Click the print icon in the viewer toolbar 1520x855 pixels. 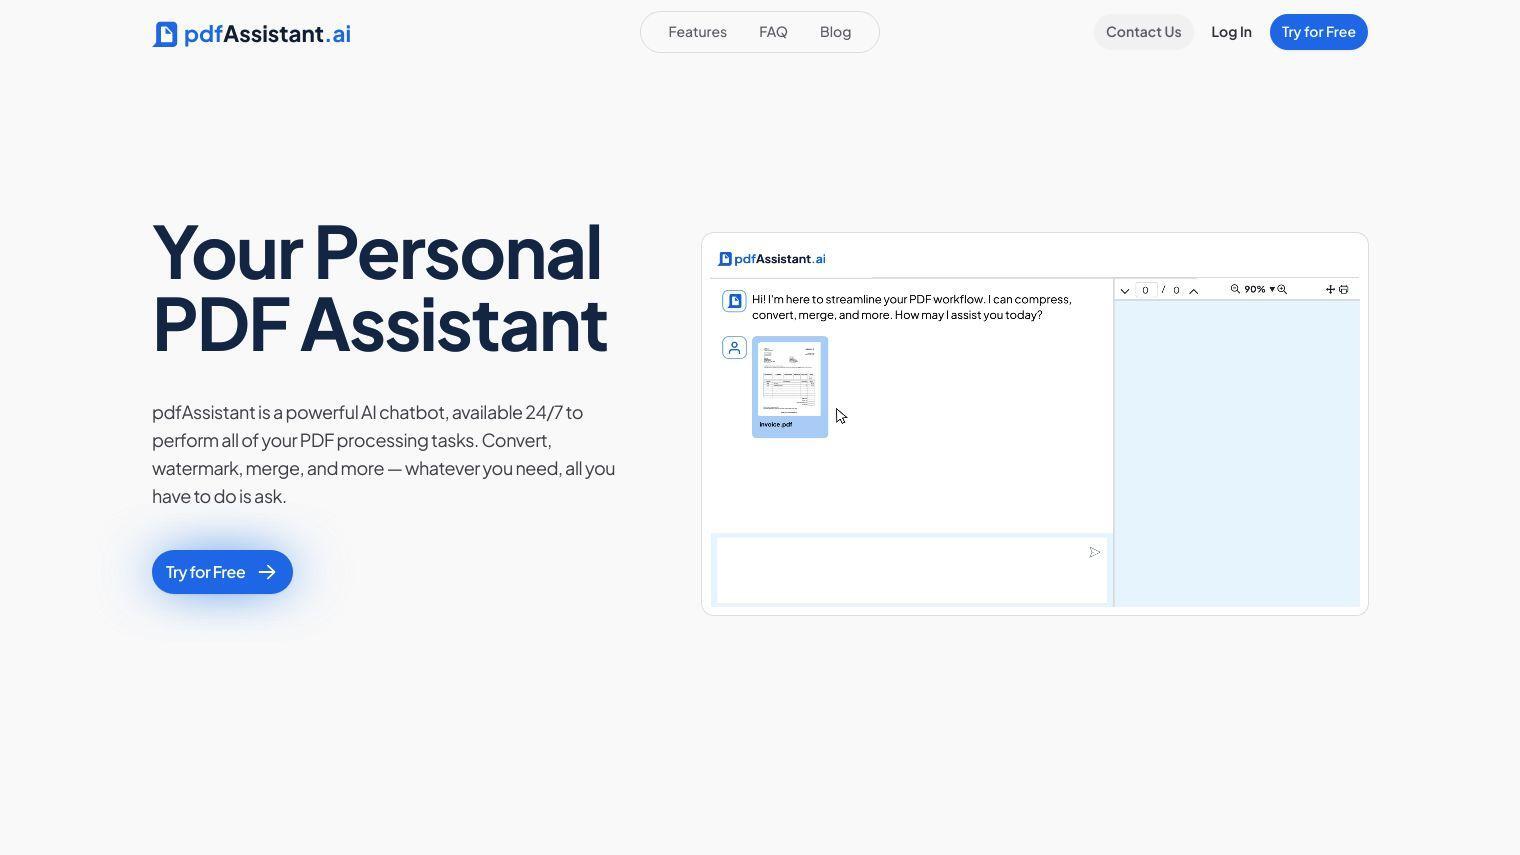[1344, 289]
